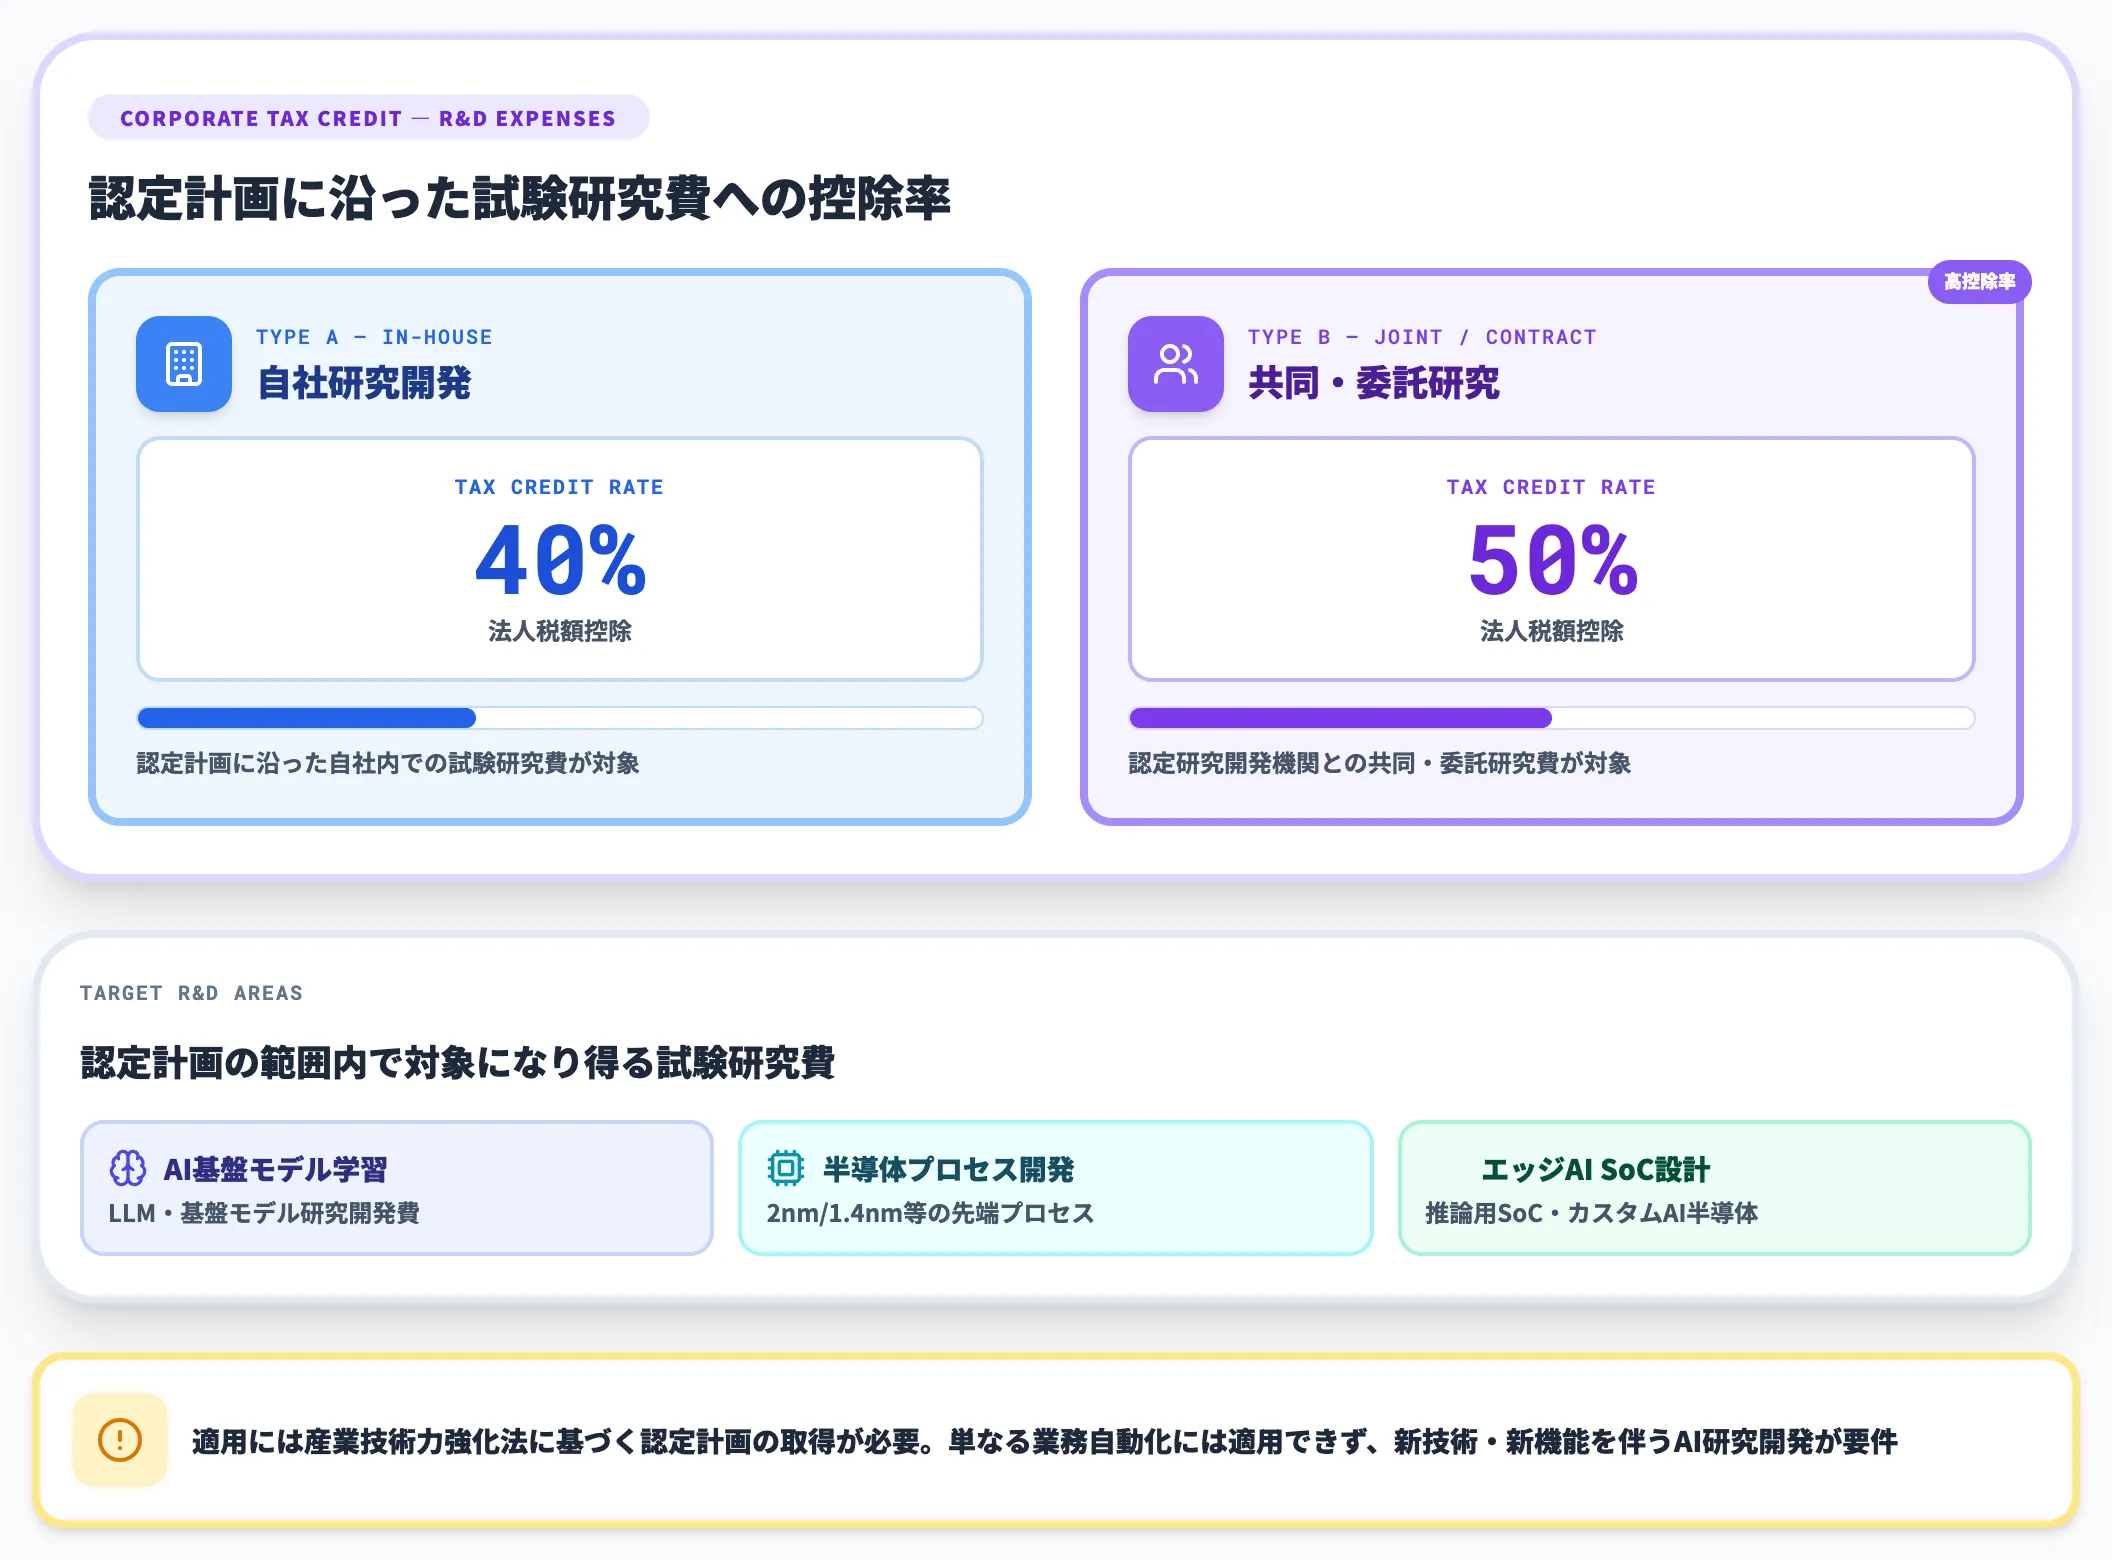Click the chip icon beside 半導体プロセス開発
Viewport: 2112px width, 1560px height.
[786, 1168]
